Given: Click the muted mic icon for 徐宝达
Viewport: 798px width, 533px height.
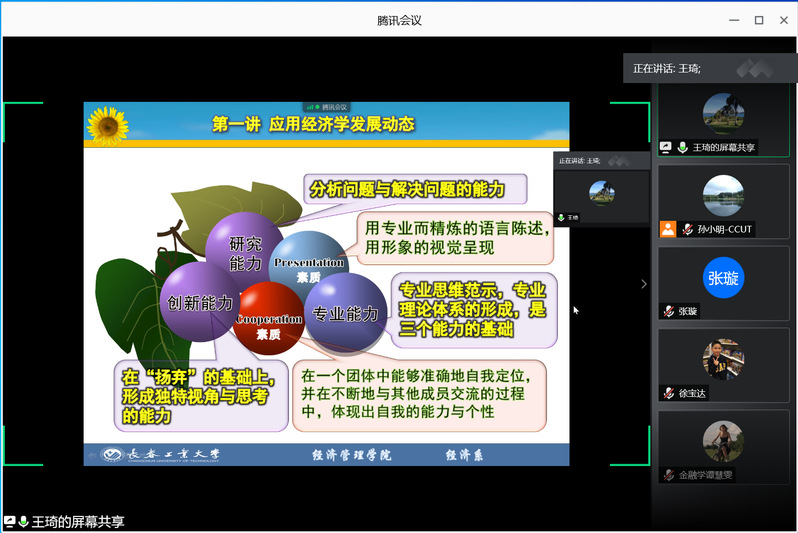Looking at the screenshot, I should click(667, 393).
